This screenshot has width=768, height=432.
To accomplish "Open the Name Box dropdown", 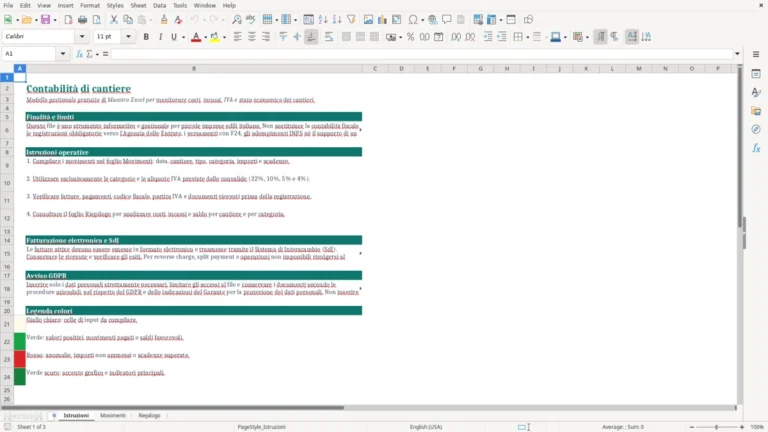I will [x=63, y=54].
